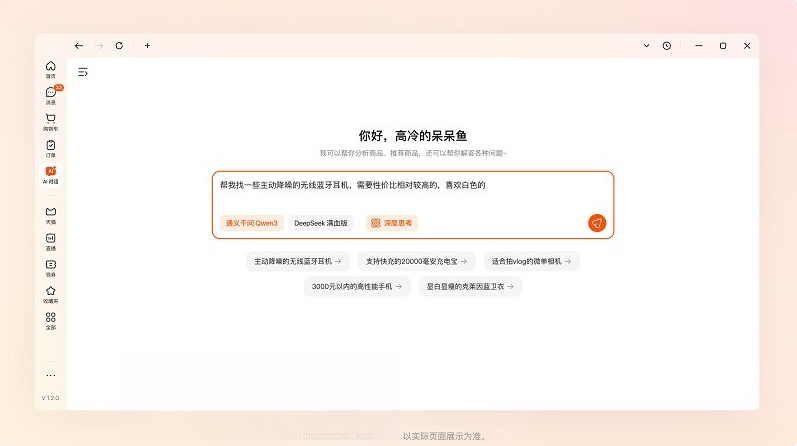Select the DeepSeek 满血版 model
This screenshot has width=797, height=446.
point(321,223)
